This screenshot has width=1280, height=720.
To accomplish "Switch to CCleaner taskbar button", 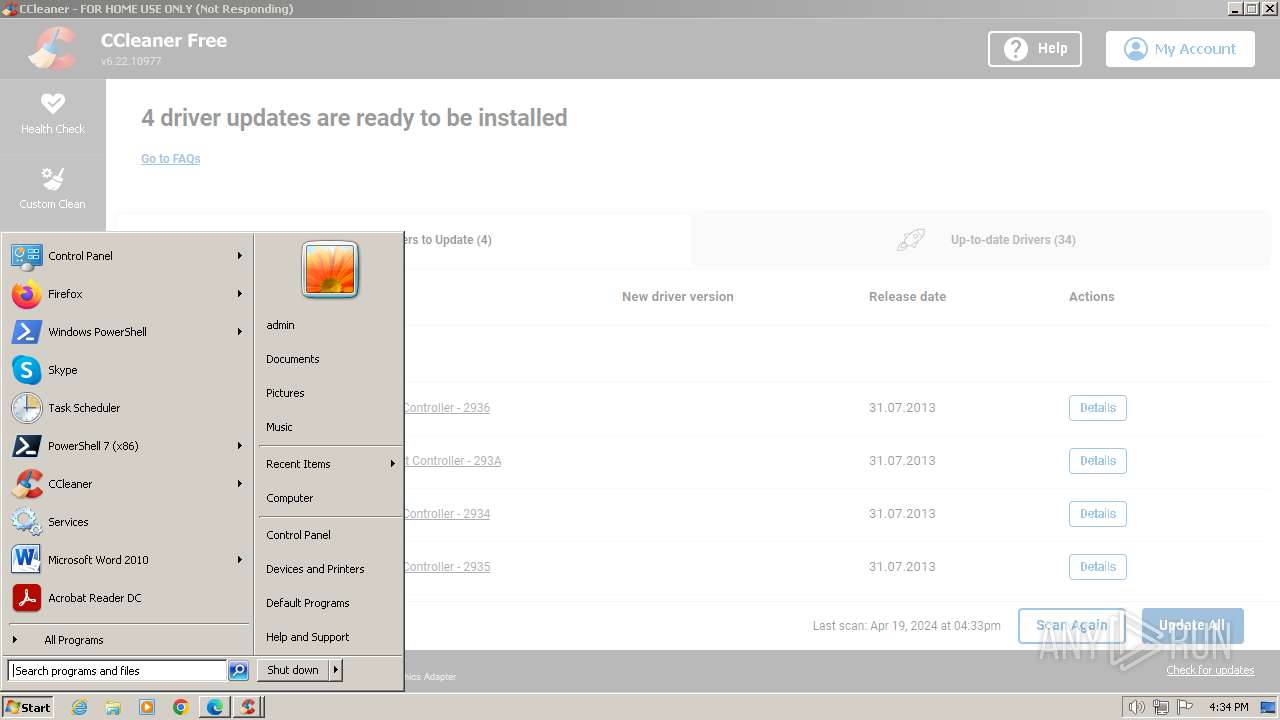I will click(248, 707).
